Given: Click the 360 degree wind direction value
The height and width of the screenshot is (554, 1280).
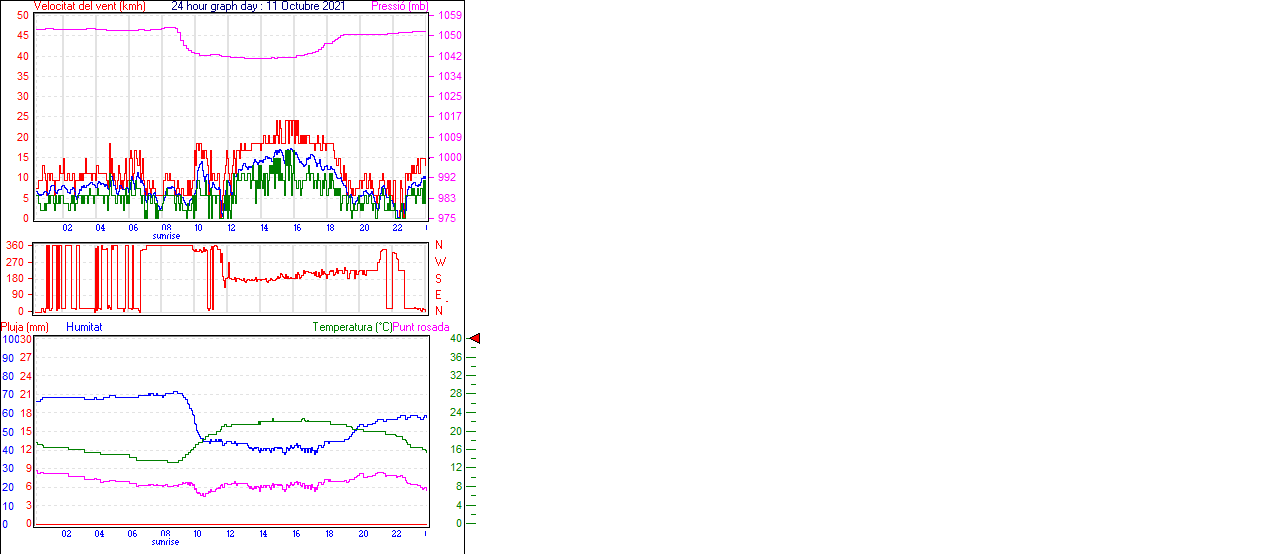Looking at the screenshot, I should 15,245.
